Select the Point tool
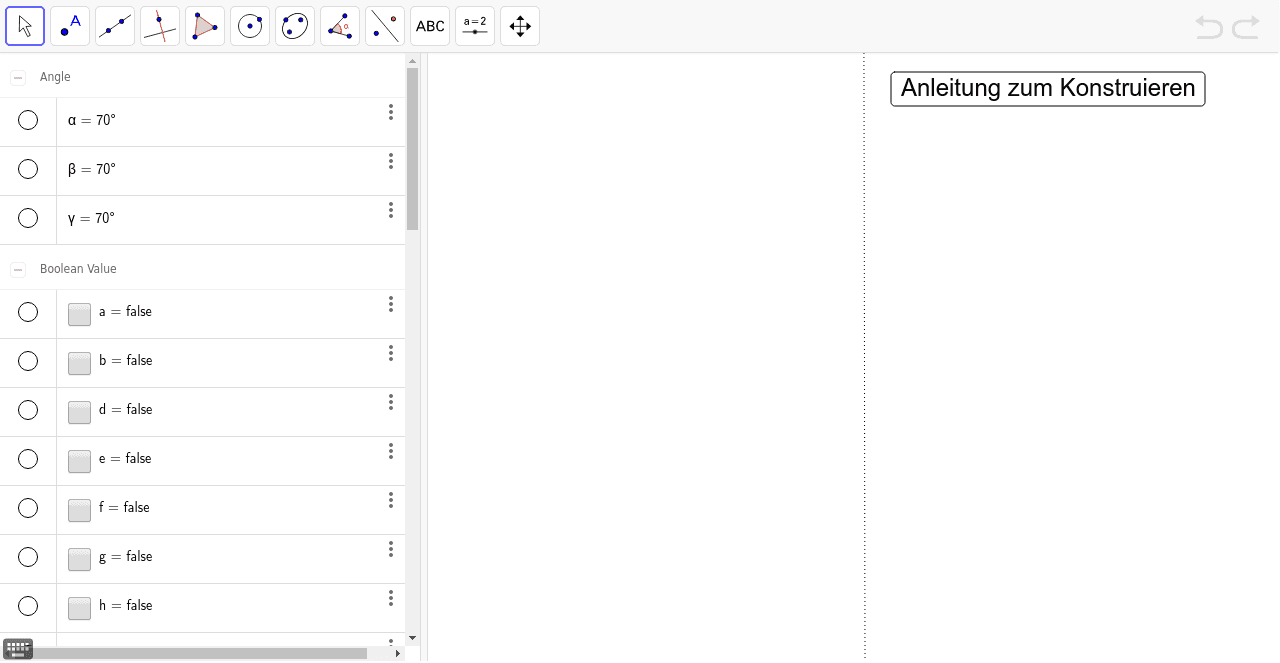The image size is (1280, 663). [x=70, y=26]
